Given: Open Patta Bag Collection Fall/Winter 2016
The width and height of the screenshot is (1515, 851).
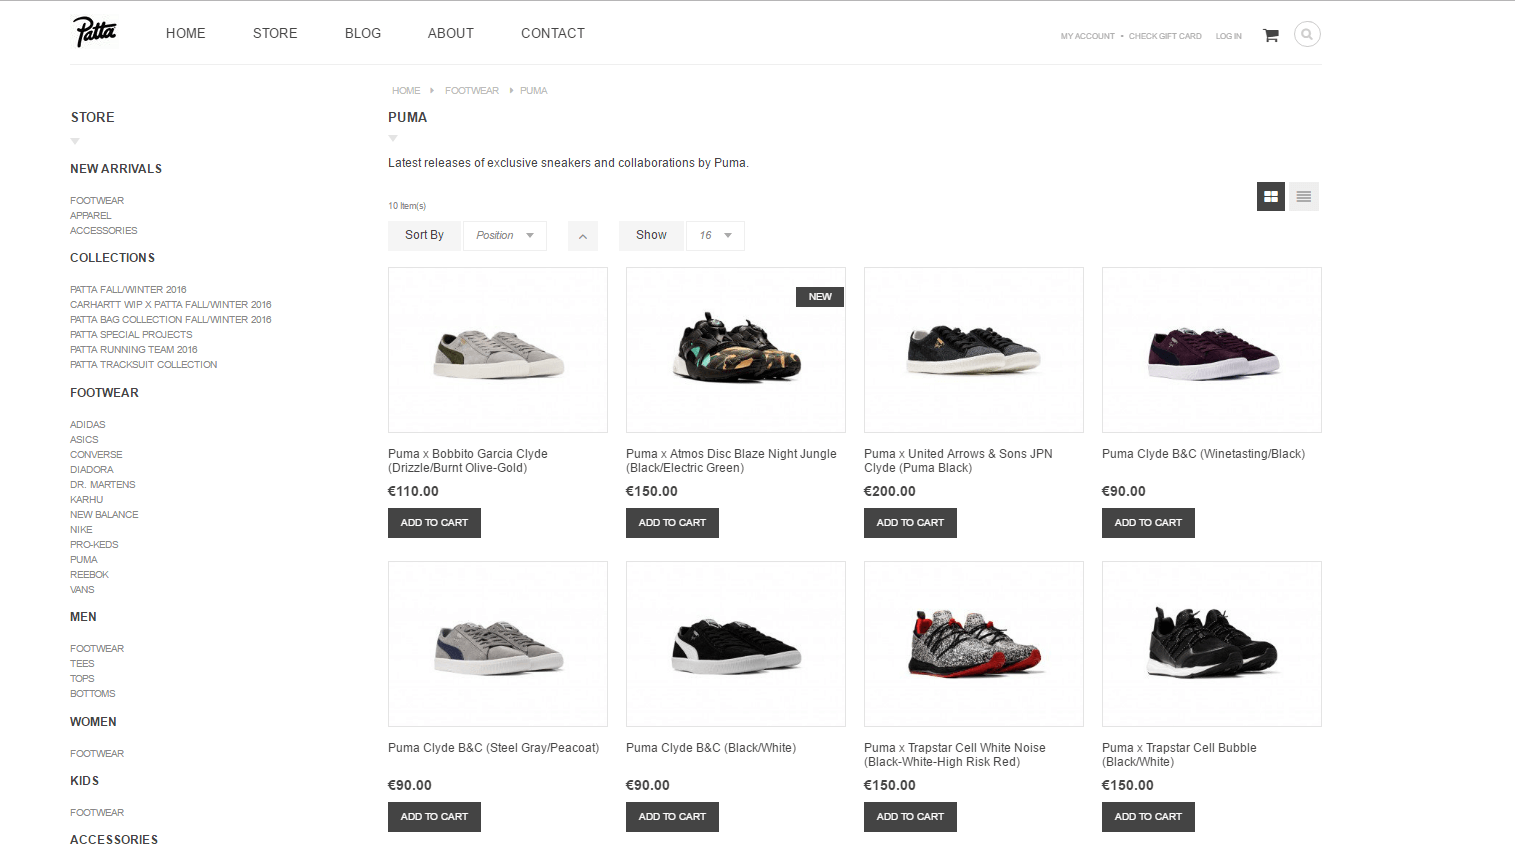Looking at the screenshot, I should (x=170, y=320).
